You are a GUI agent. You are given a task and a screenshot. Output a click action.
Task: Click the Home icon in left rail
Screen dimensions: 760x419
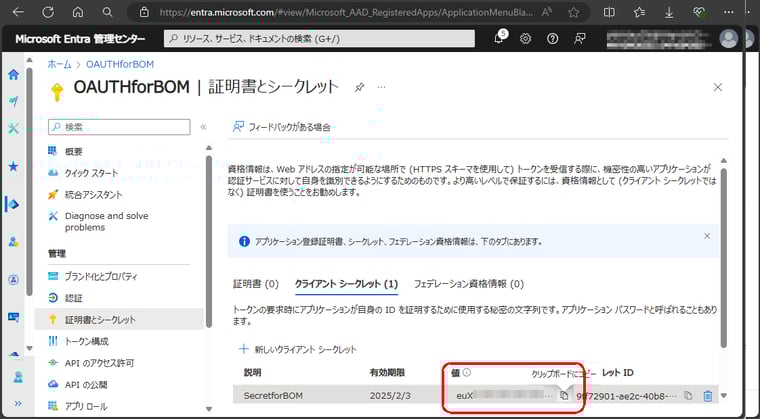pyautogui.click(x=14, y=74)
